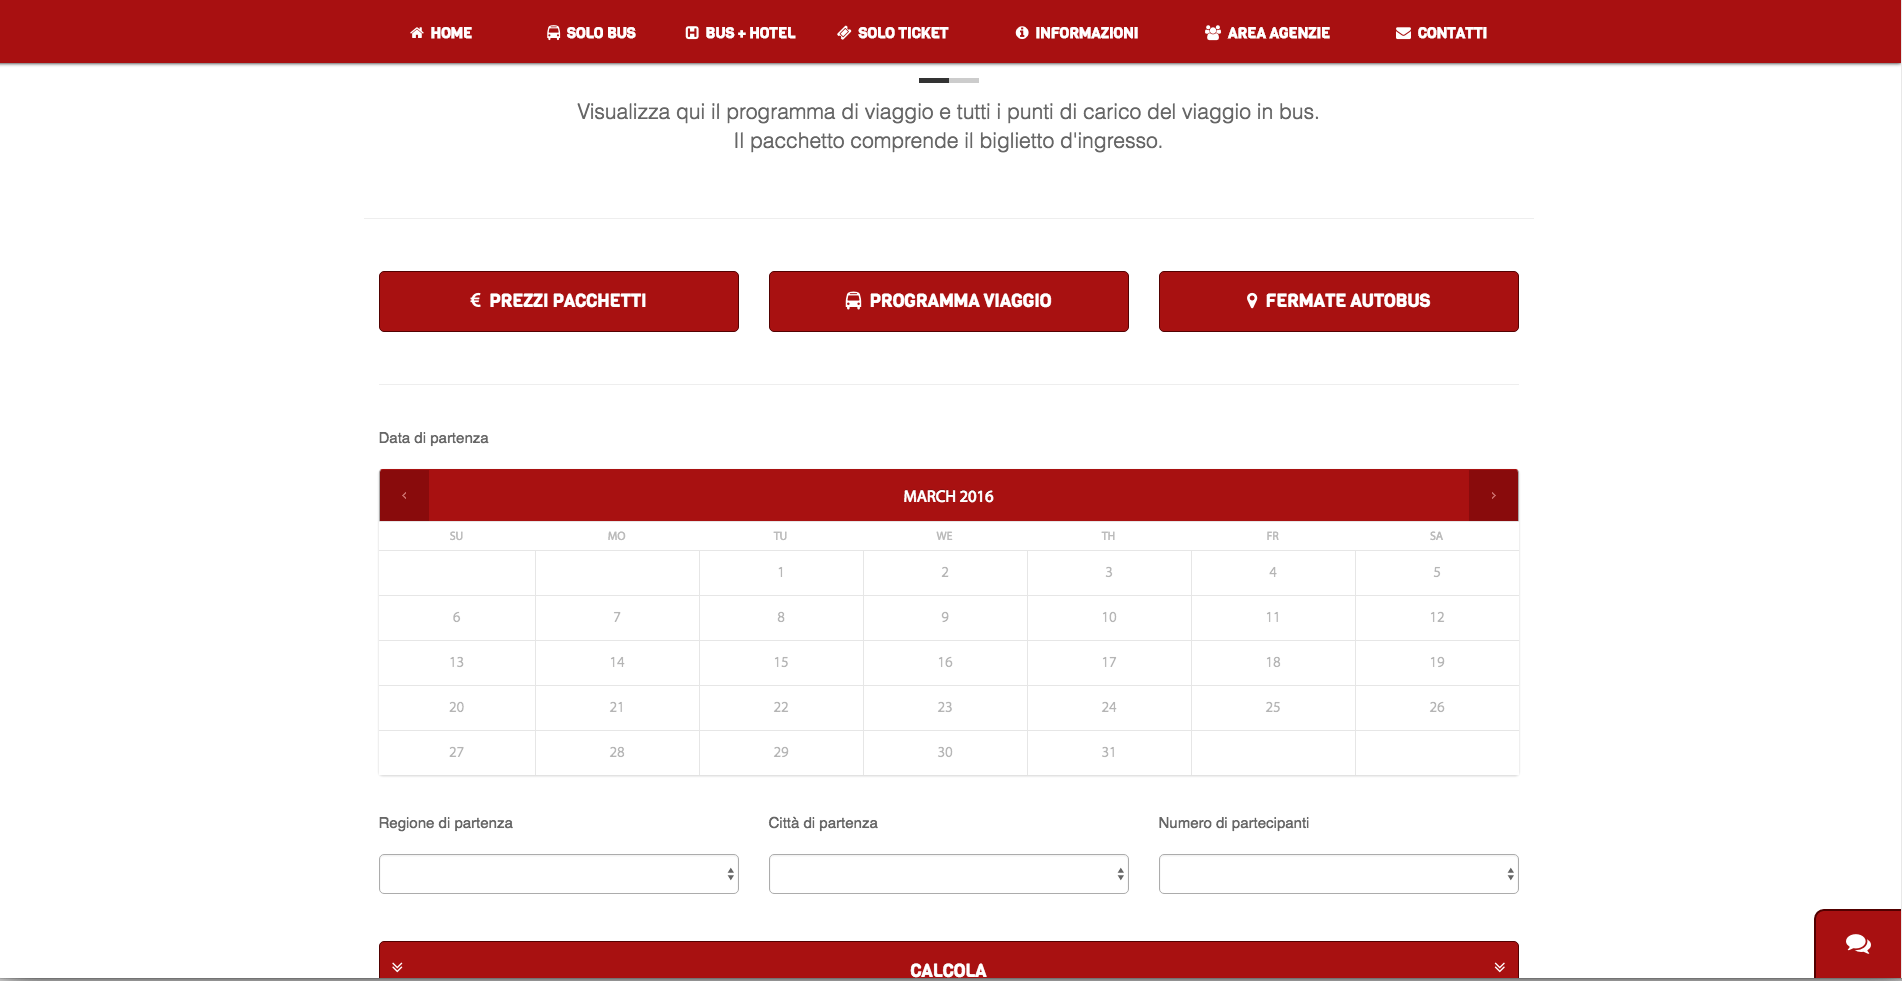The width and height of the screenshot is (1902, 981).
Task: Select second slide indicator bar
Action: (x=964, y=80)
